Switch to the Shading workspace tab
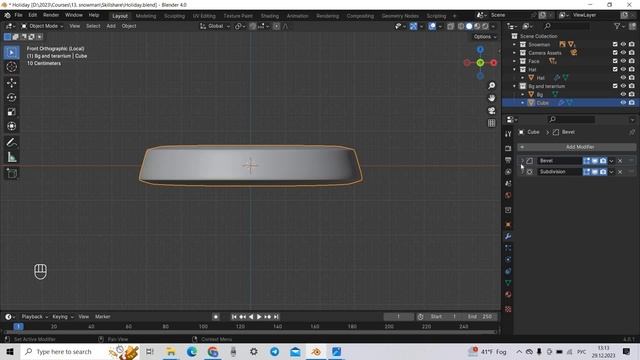The image size is (640, 360). [270, 16]
